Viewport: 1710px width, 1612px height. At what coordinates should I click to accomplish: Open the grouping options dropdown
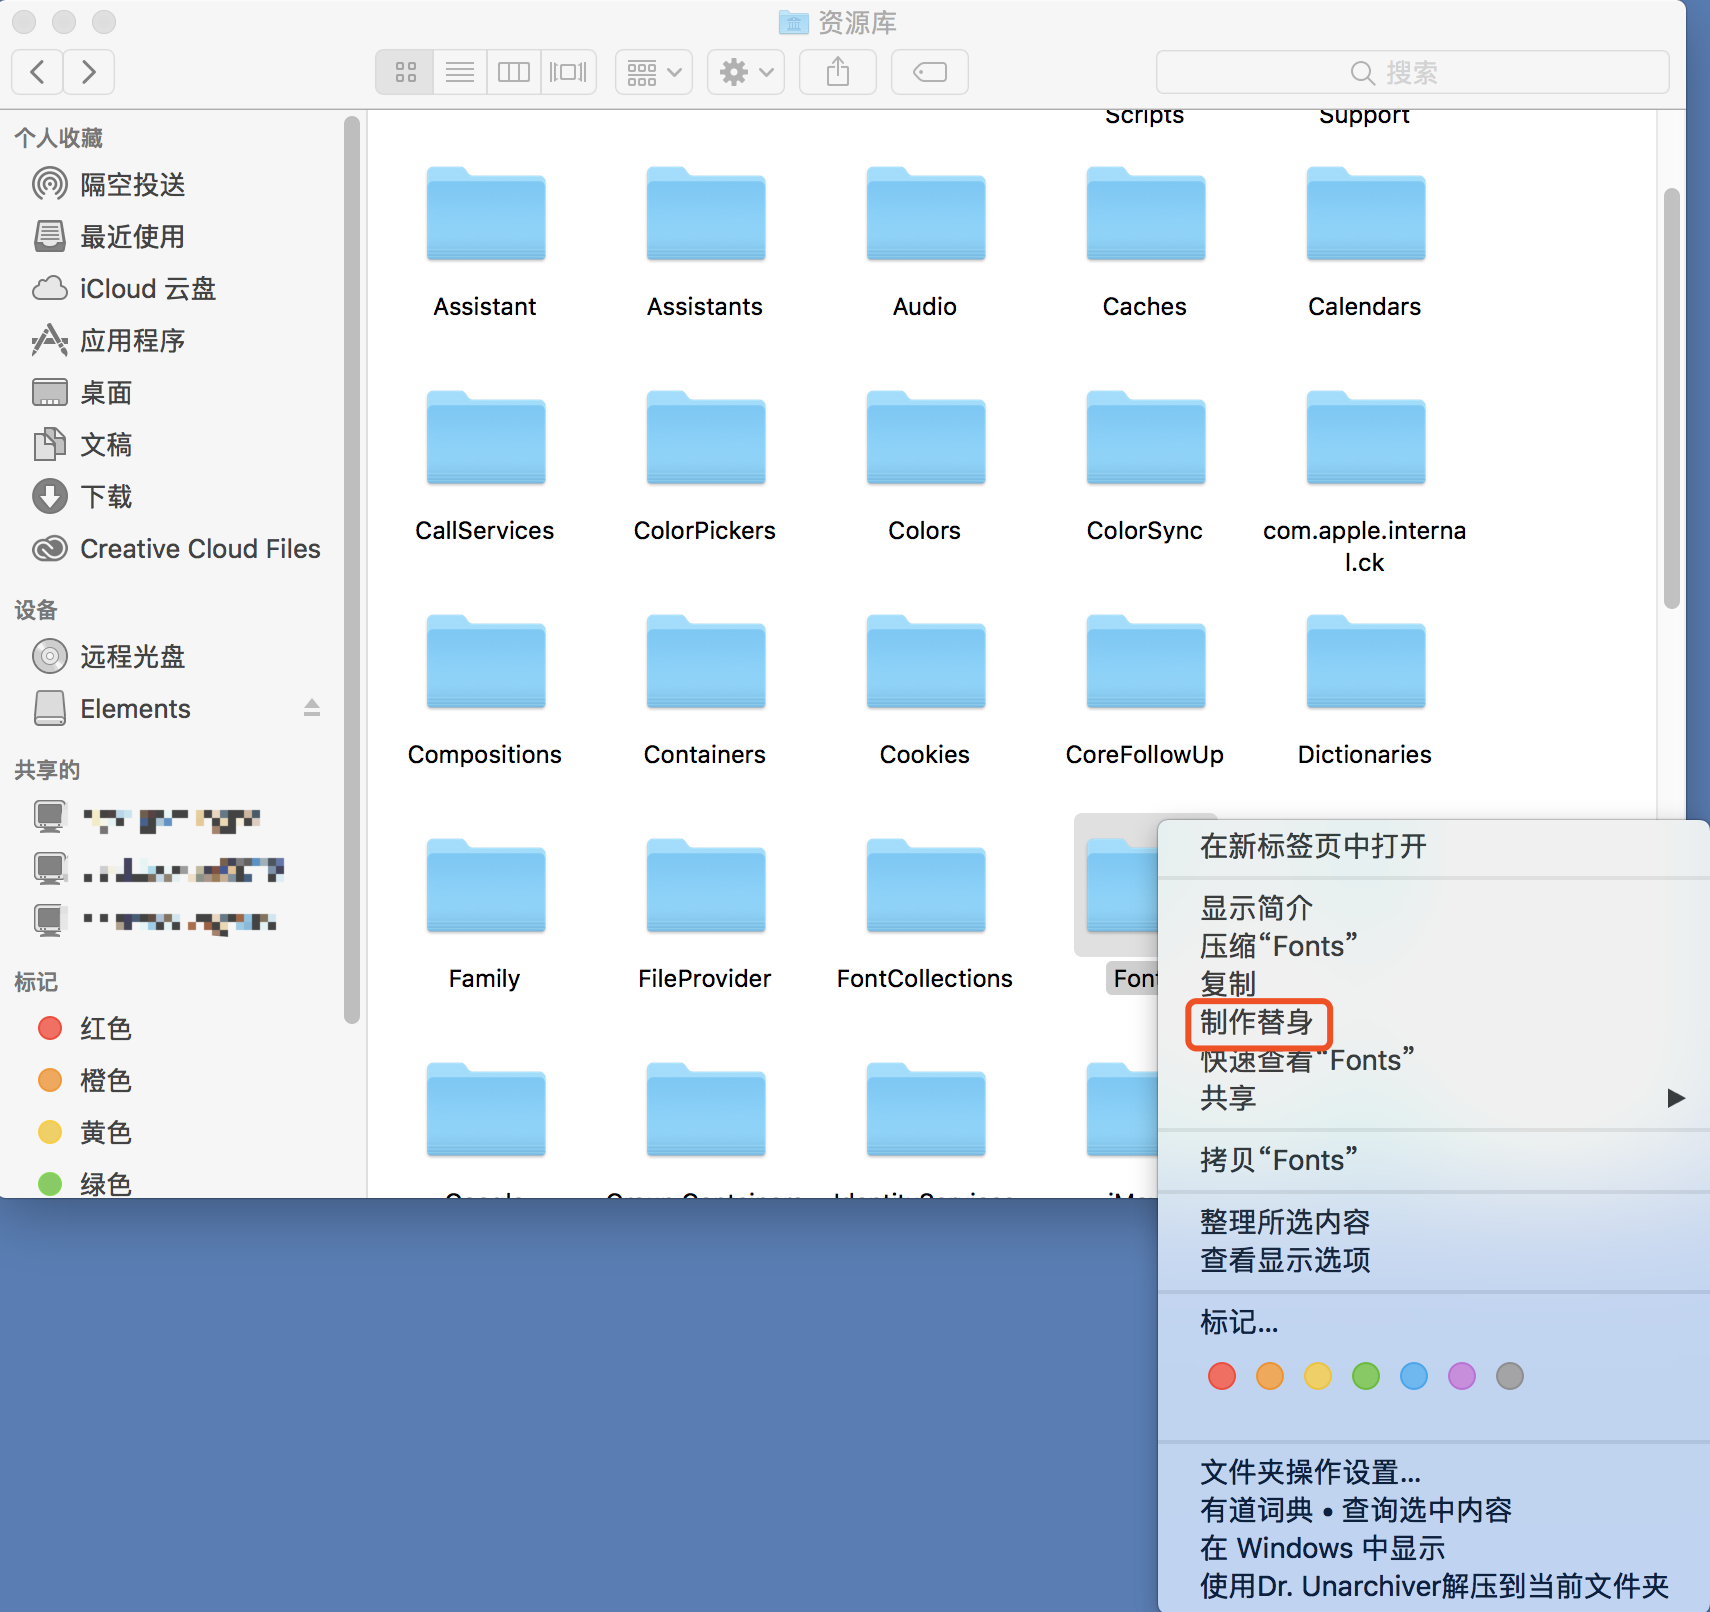pyautogui.click(x=653, y=71)
